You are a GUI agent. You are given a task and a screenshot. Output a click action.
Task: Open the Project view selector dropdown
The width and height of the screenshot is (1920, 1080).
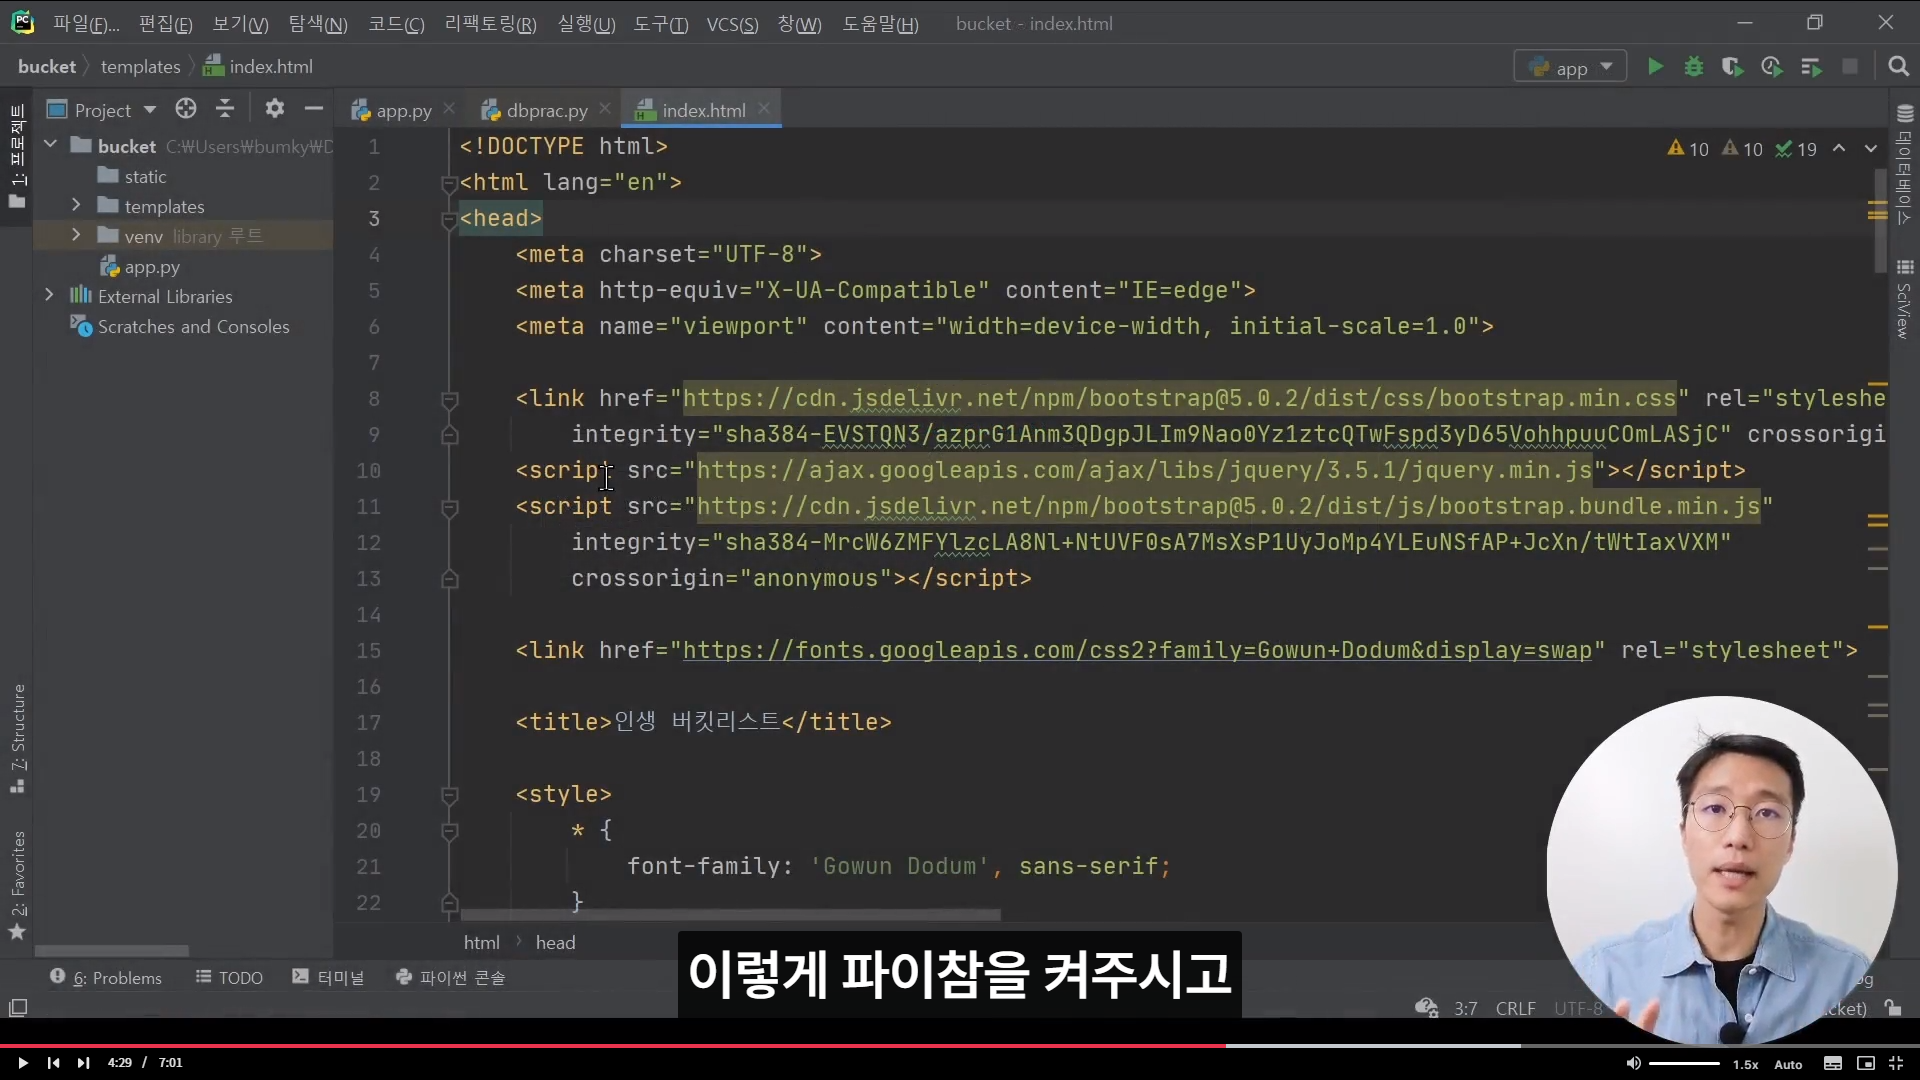pyautogui.click(x=102, y=110)
